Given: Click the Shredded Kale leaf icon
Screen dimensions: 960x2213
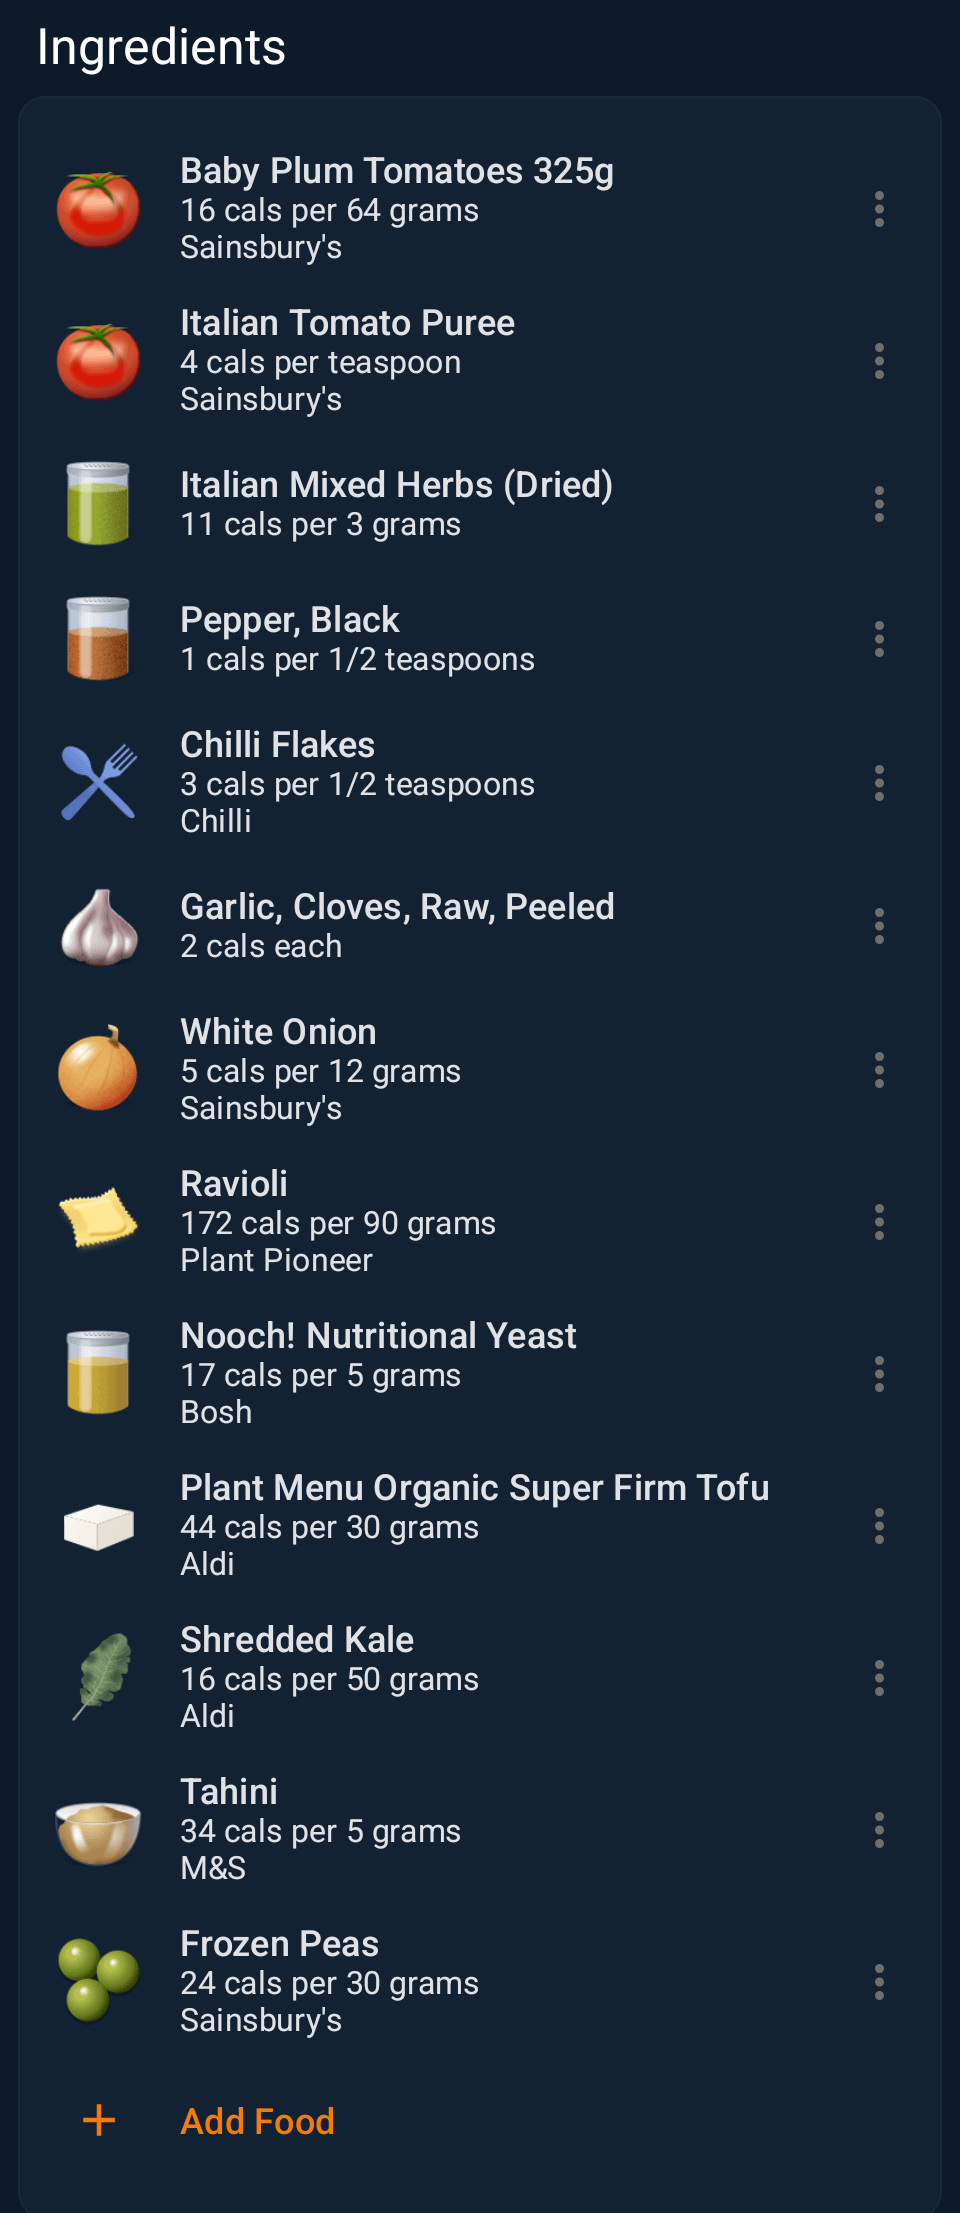Looking at the screenshot, I should click(98, 1678).
